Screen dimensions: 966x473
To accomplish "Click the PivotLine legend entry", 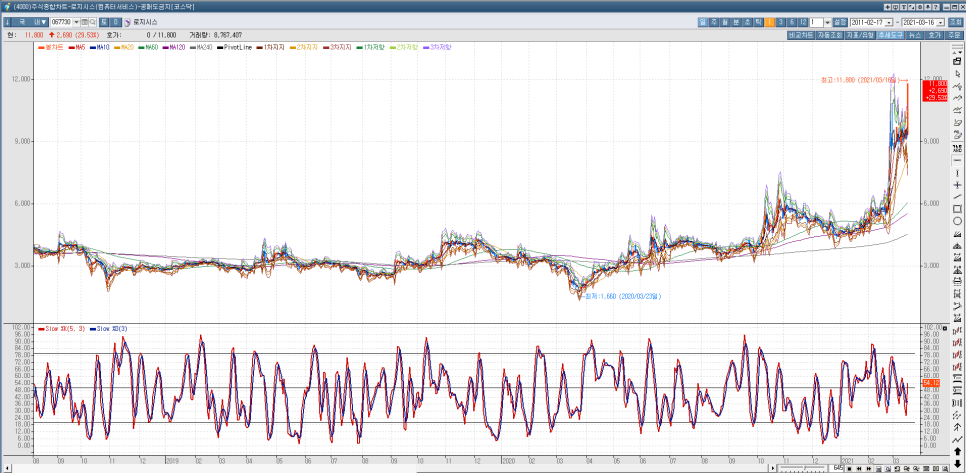I will click(x=234, y=47).
